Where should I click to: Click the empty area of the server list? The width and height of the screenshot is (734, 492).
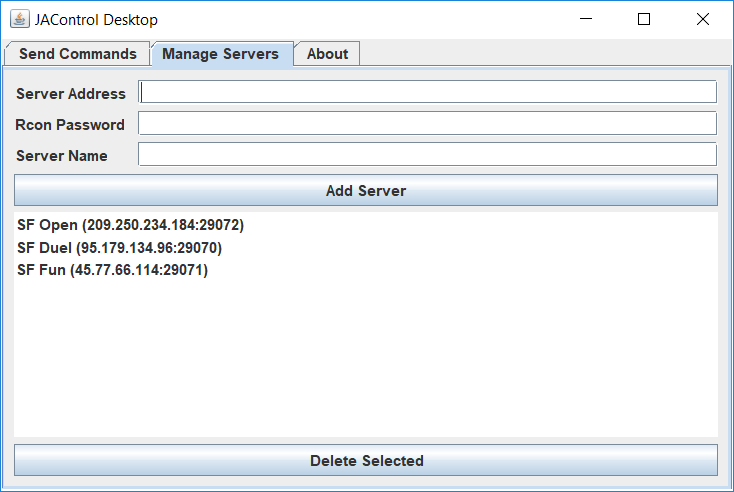(366, 358)
